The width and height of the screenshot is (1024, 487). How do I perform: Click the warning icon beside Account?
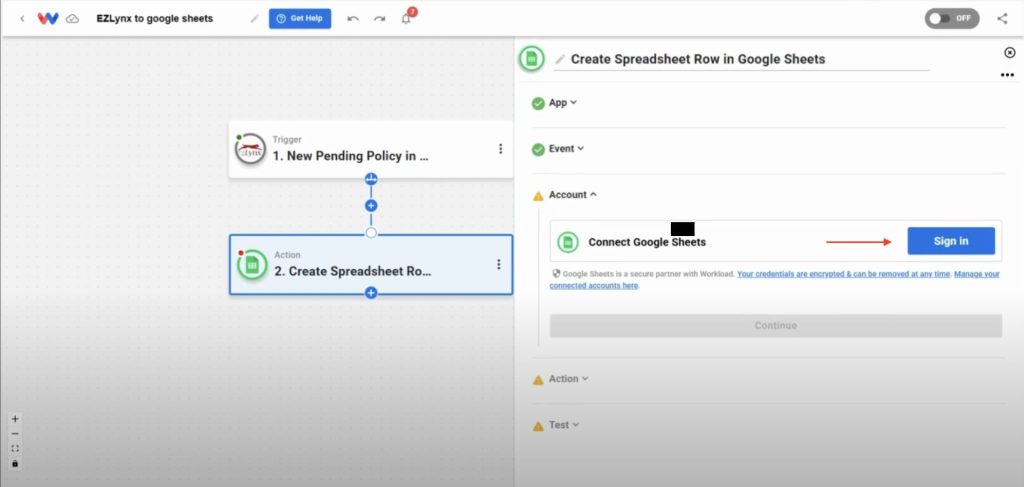[x=538, y=196]
